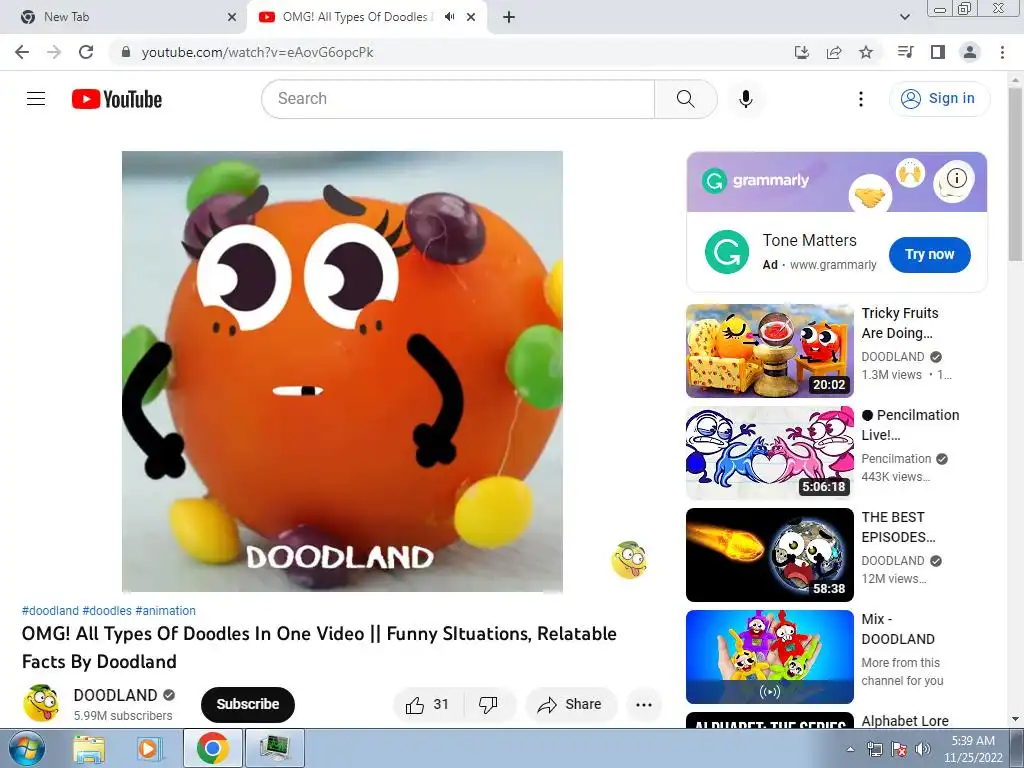1024x768 pixels.
Task: Dislike the video with thumbs down
Action: [488, 705]
